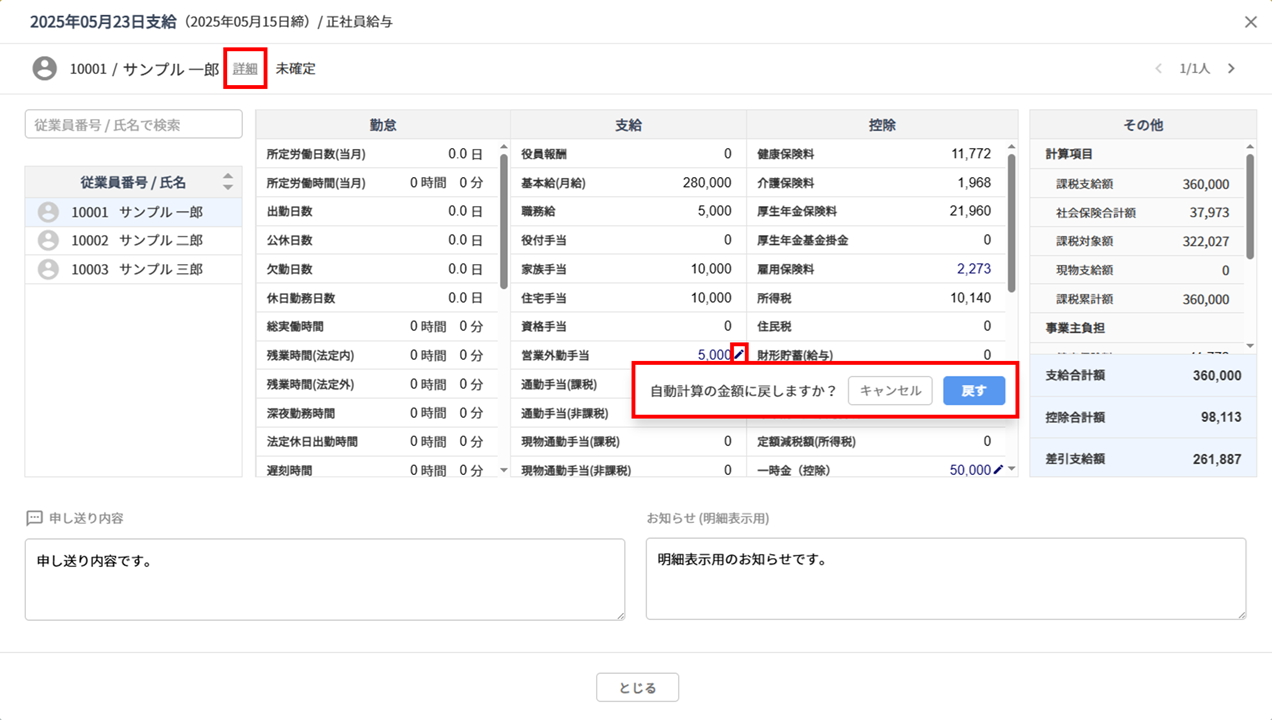Click the その他 panel scrollbar
The height and width of the screenshot is (720, 1272).
(1250, 208)
